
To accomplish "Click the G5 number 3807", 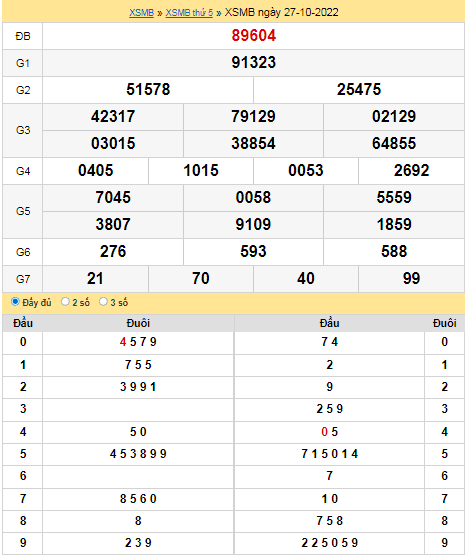I will (113, 225).
